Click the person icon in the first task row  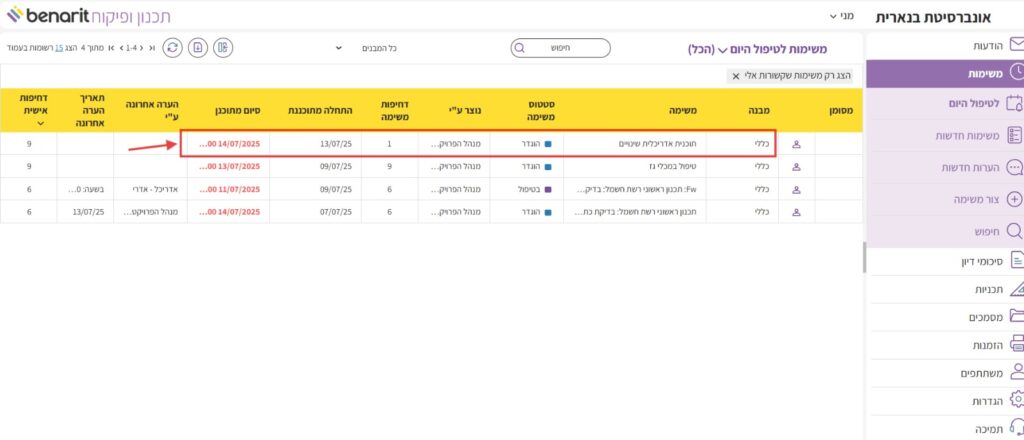tap(797, 143)
